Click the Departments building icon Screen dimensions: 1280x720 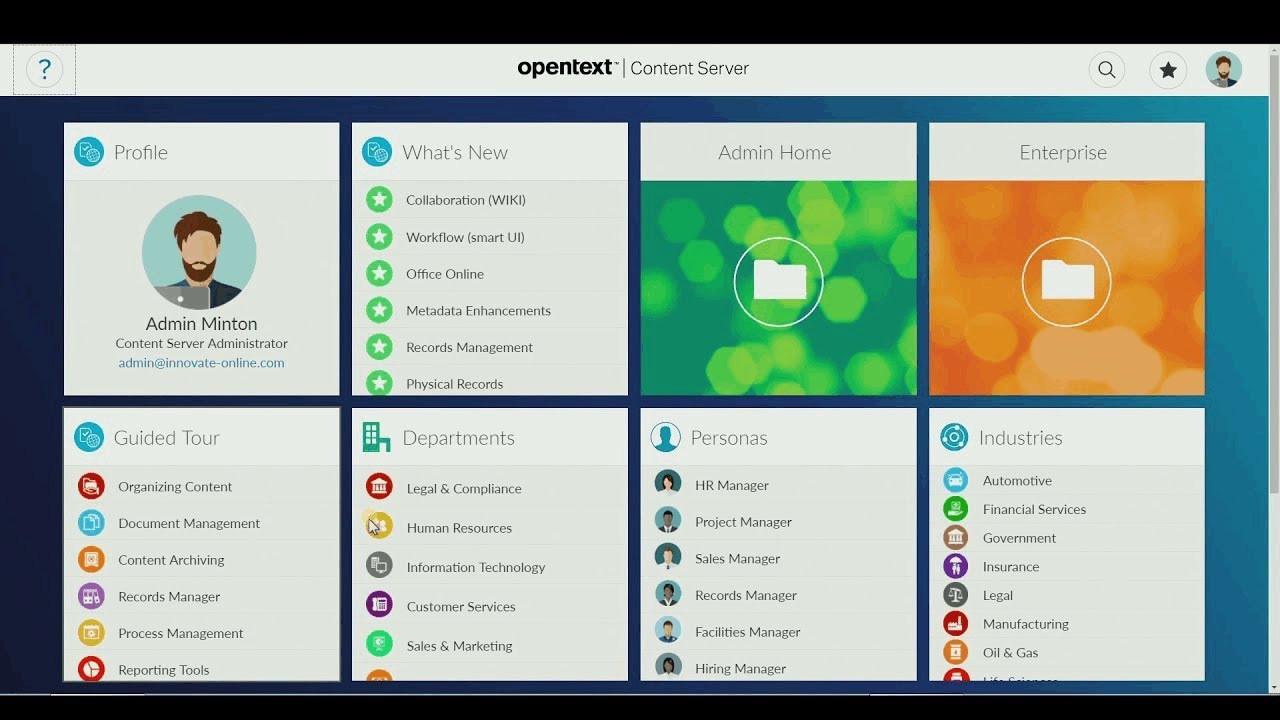376,437
